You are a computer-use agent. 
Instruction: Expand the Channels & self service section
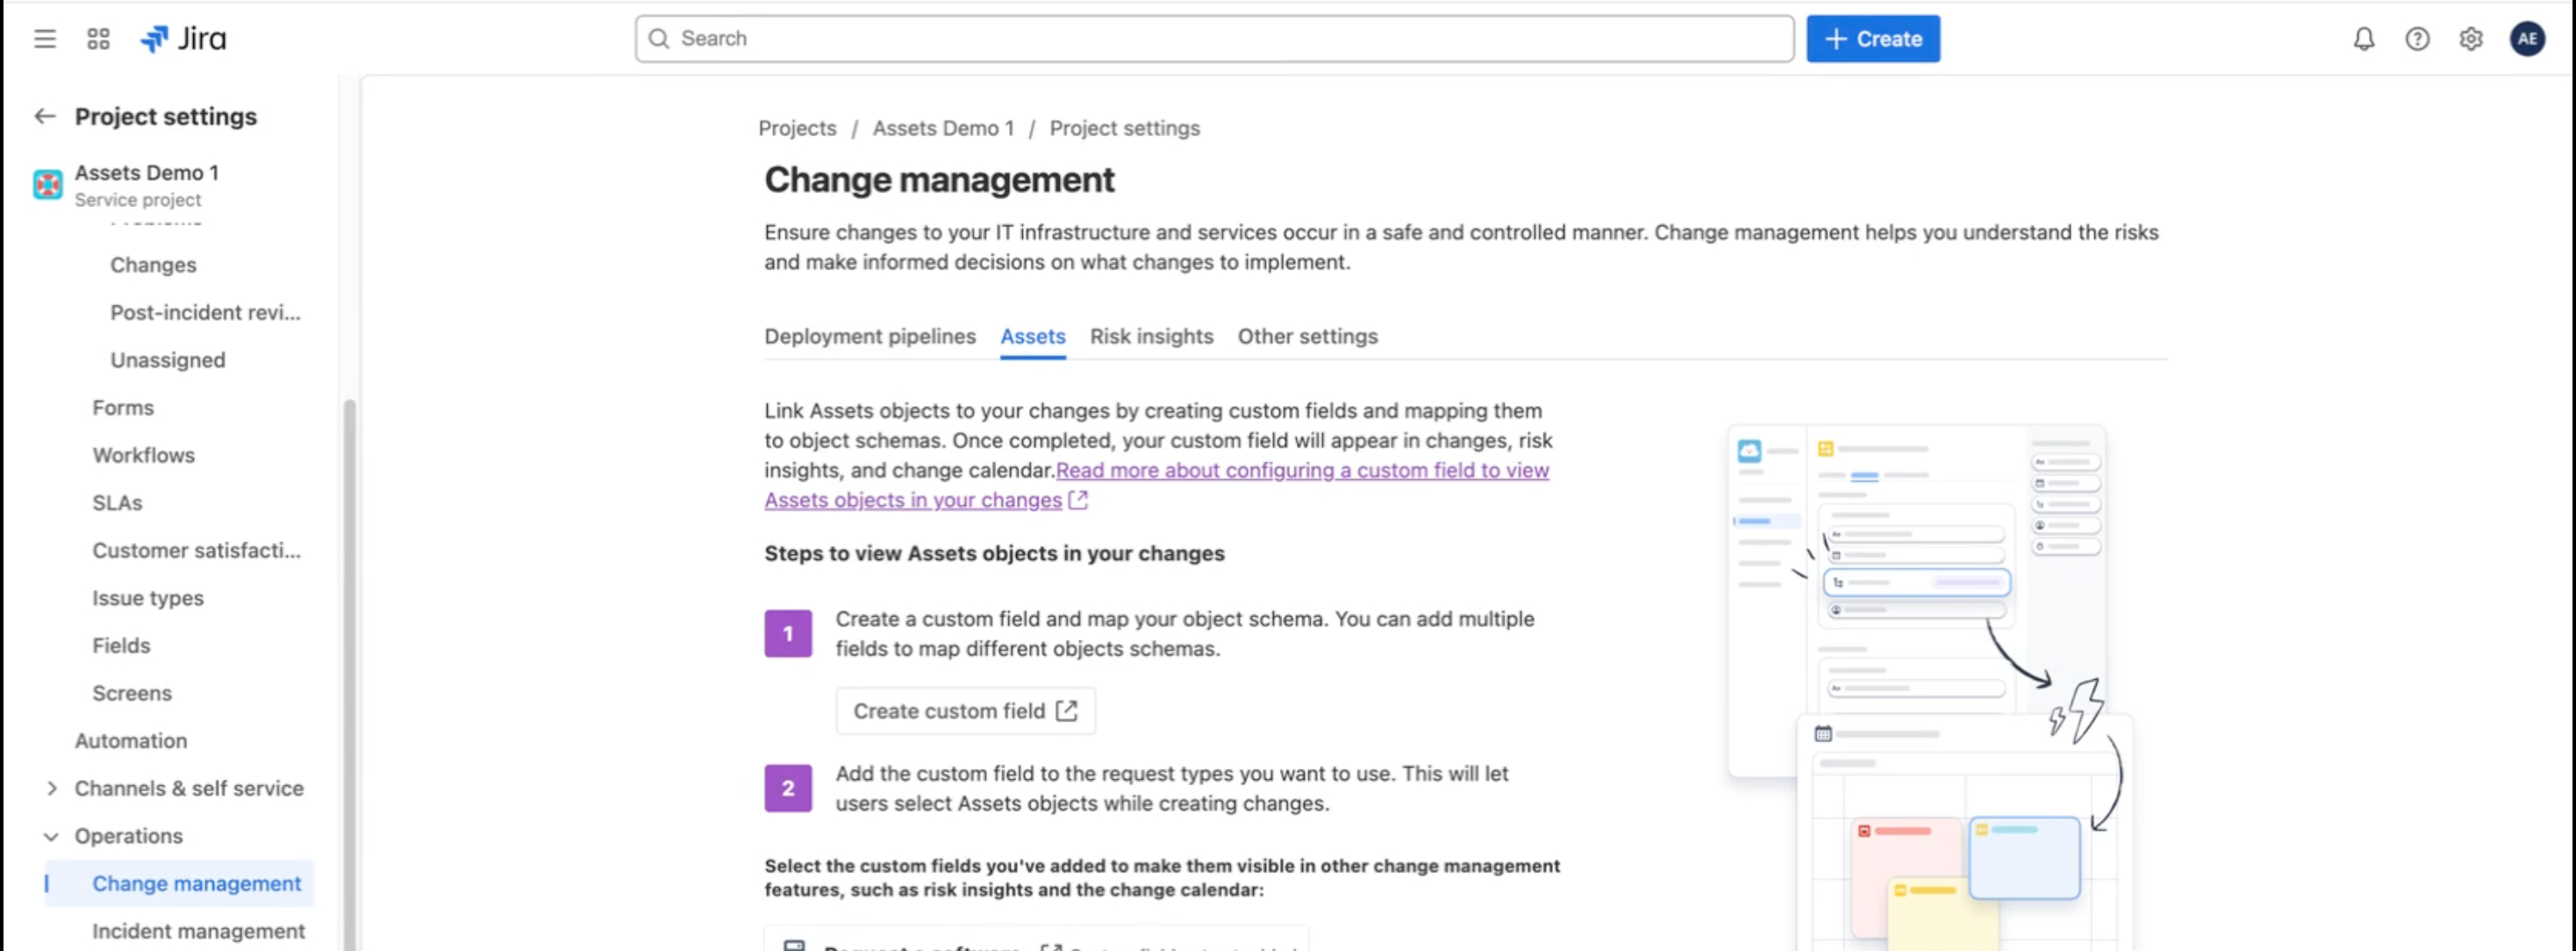pos(53,788)
